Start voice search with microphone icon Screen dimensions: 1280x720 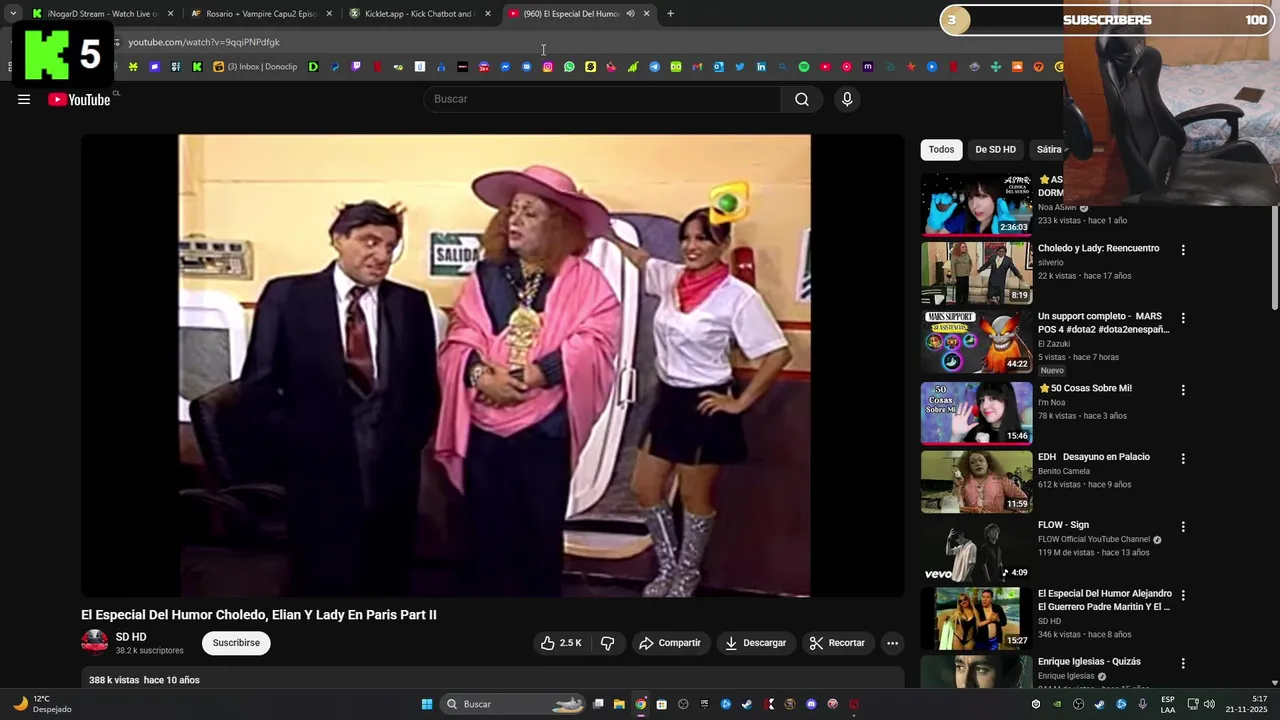847,99
